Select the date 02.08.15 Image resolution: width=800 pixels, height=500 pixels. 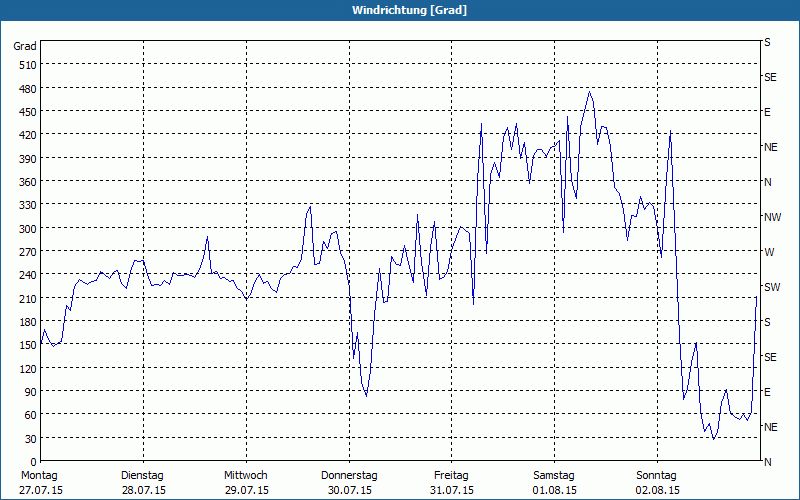[658, 491]
